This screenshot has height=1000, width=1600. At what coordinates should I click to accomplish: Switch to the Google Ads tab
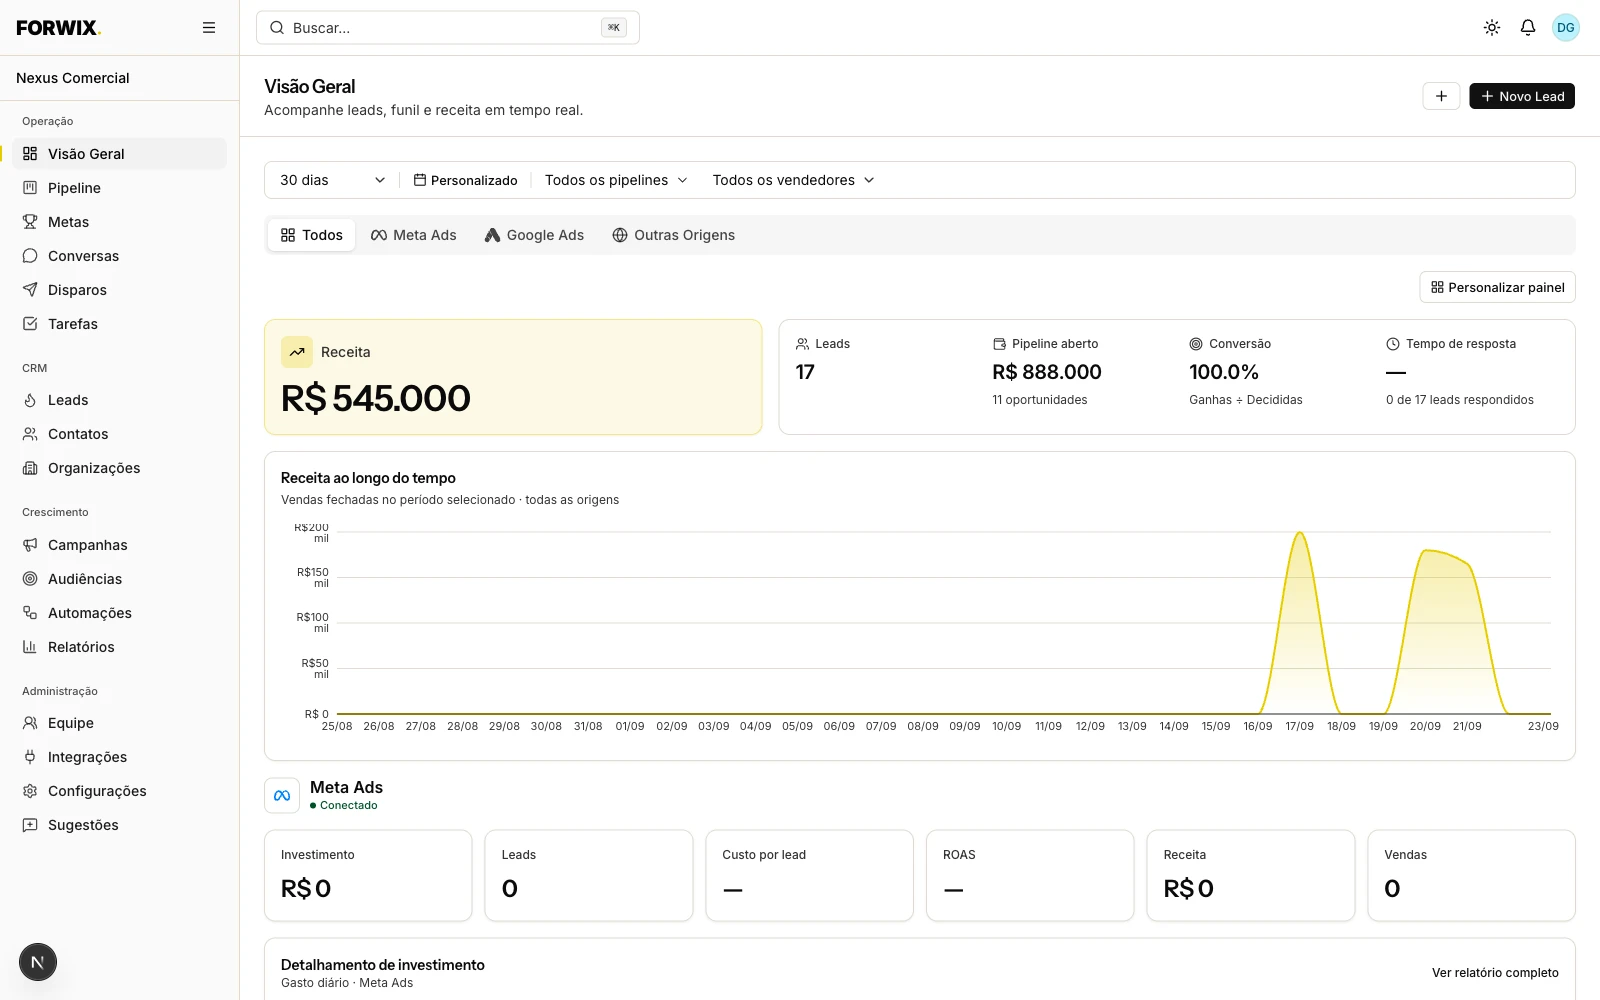[x=534, y=235]
